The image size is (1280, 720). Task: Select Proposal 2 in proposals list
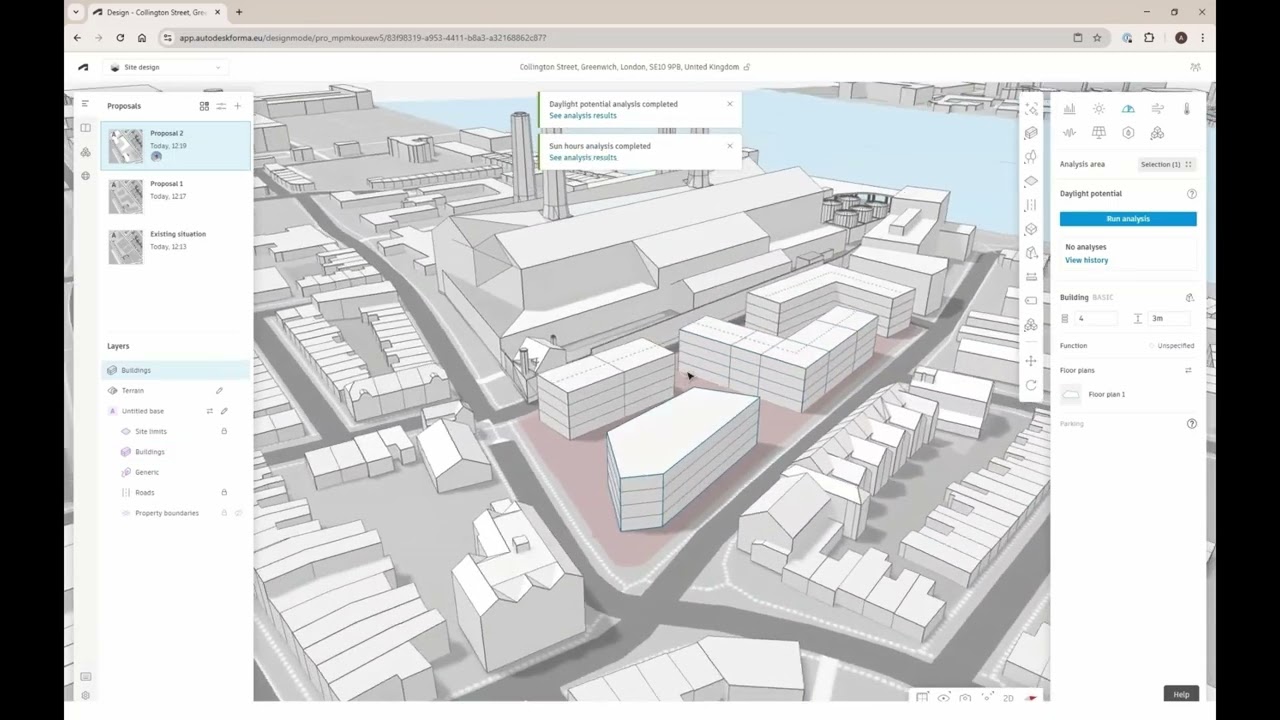pyautogui.click(x=176, y=145)
